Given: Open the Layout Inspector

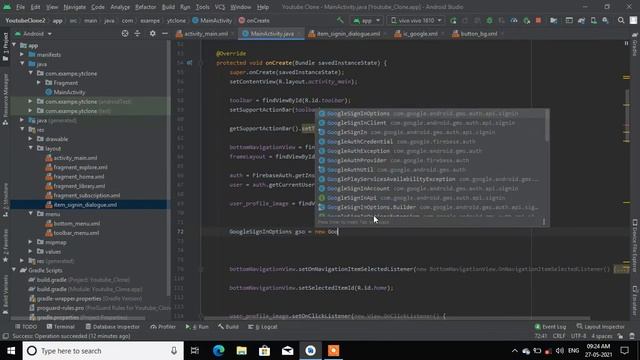Looking at the screenshot, I should point(600,327).
